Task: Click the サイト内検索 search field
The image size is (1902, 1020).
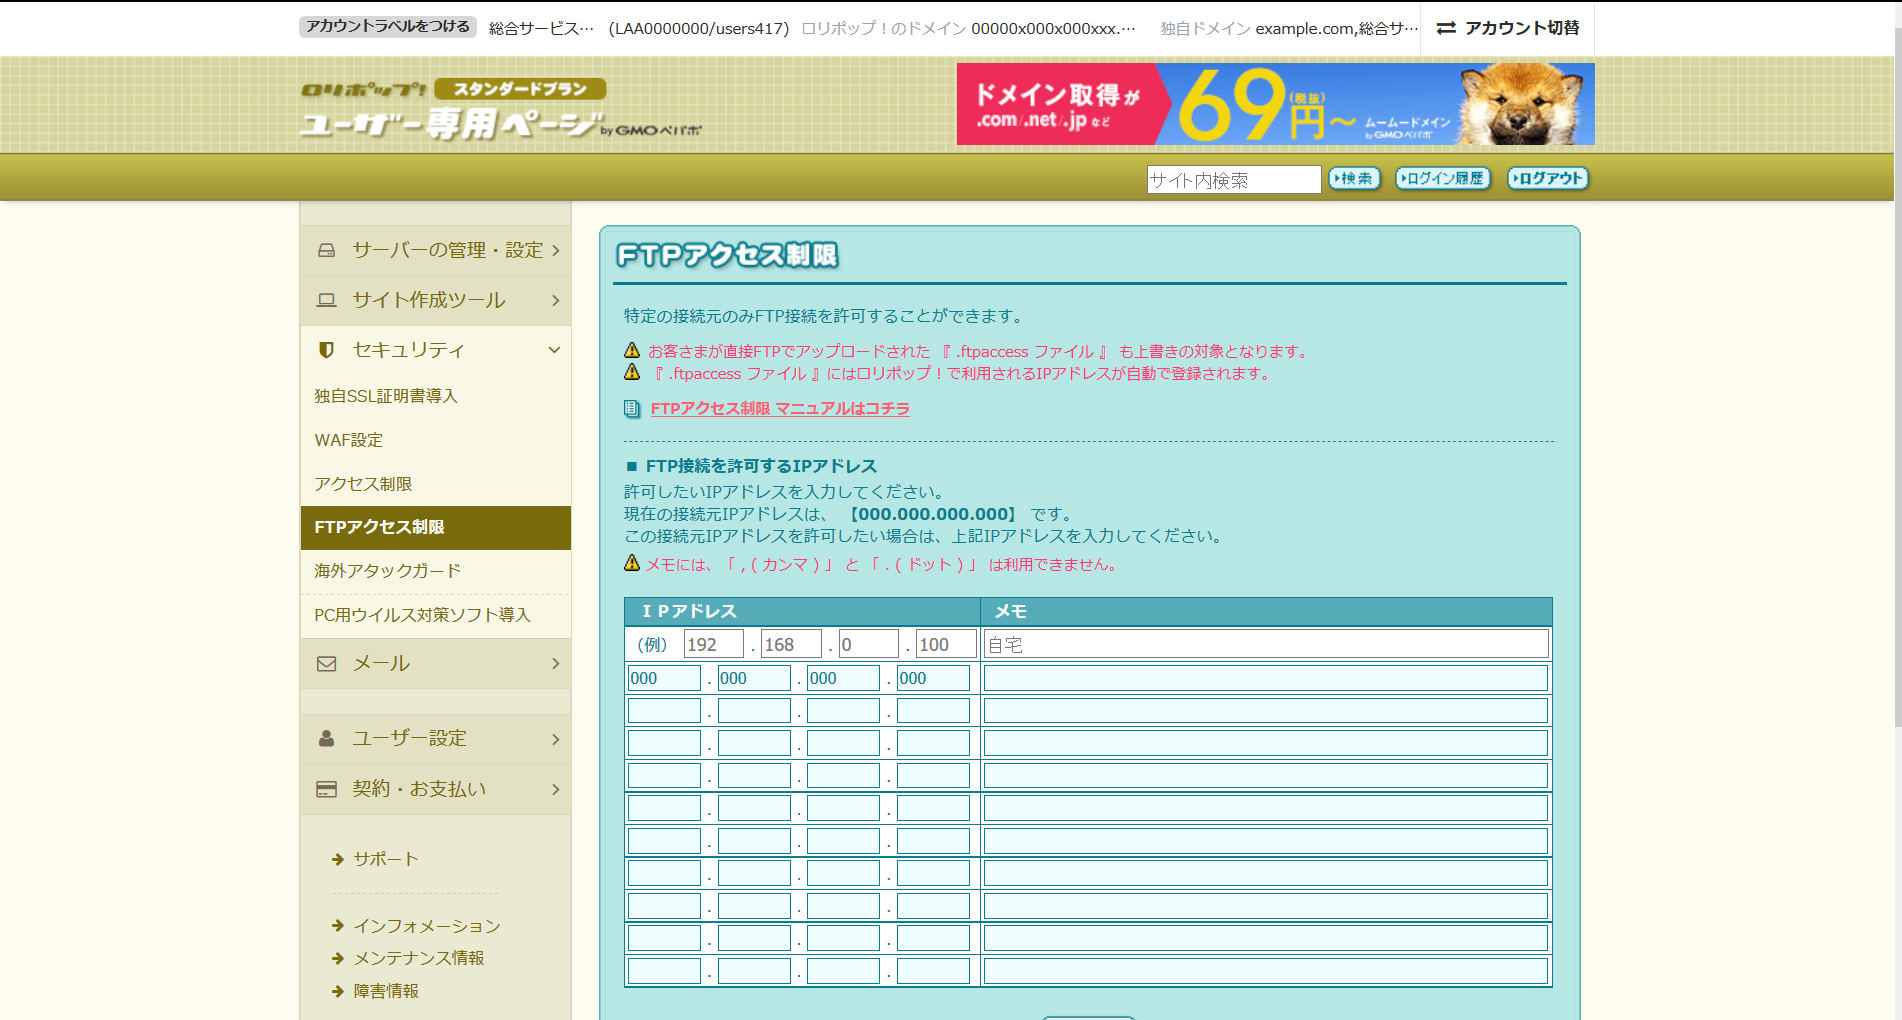Action: [x=1233, y=180]
